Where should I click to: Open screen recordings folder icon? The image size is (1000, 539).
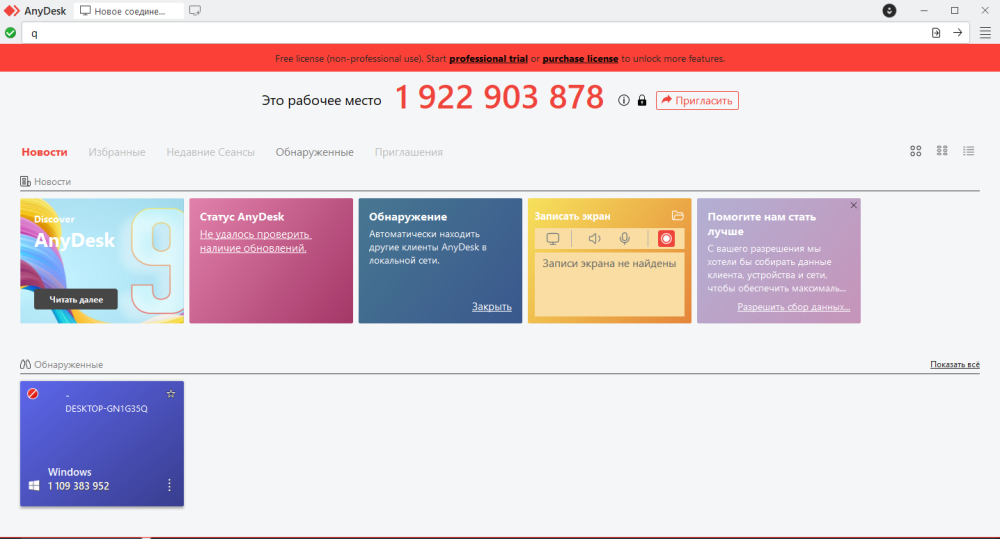point(677,216)
